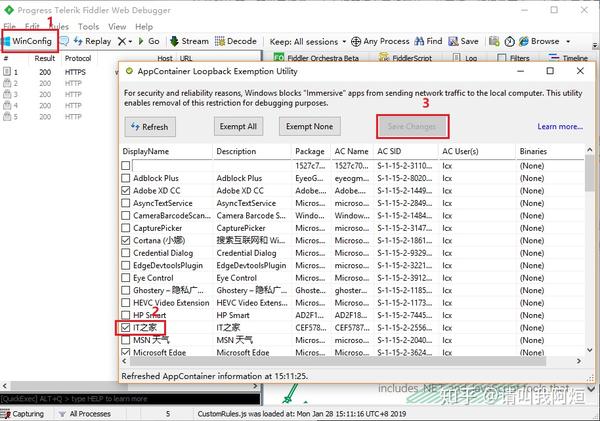Image resolution: width=600 pixels, height=421 pixels.
Task: Click the Protocol column header in sessions
Action: pyautogui.click(x=78, y=59)
